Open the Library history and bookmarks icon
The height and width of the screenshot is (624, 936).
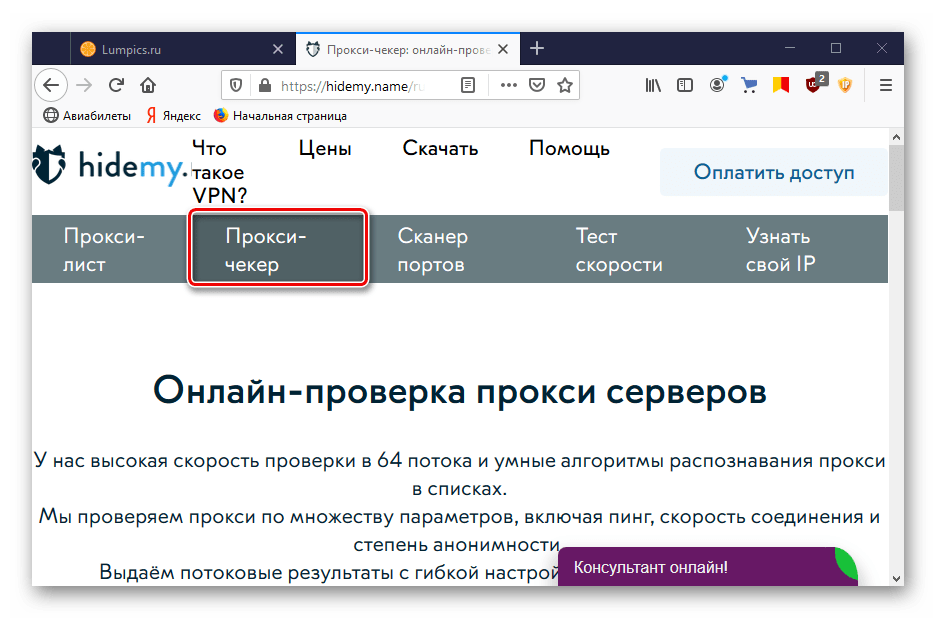[653, 86]
